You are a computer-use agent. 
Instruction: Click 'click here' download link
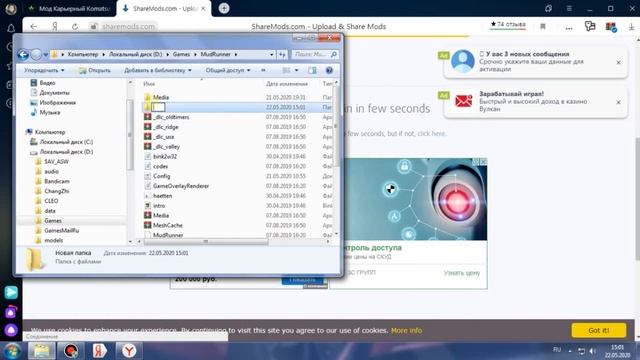click(431, 133)
